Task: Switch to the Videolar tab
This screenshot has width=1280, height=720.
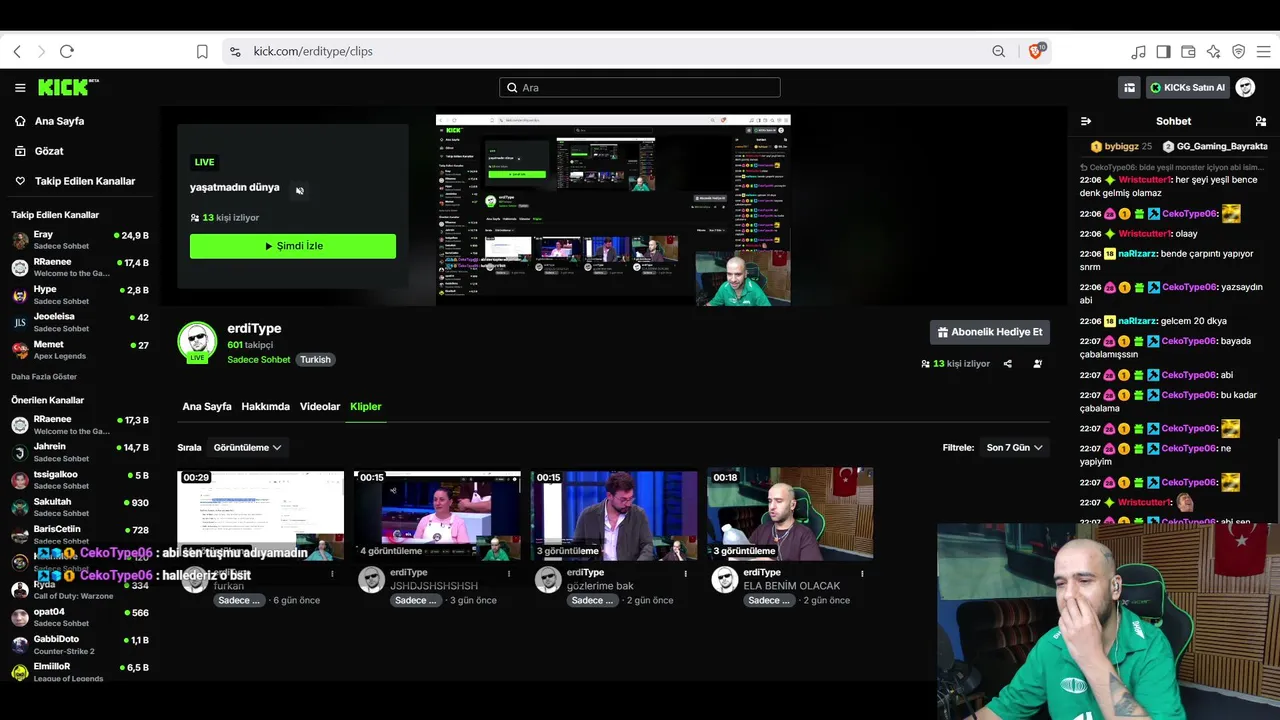Action: 320,407
